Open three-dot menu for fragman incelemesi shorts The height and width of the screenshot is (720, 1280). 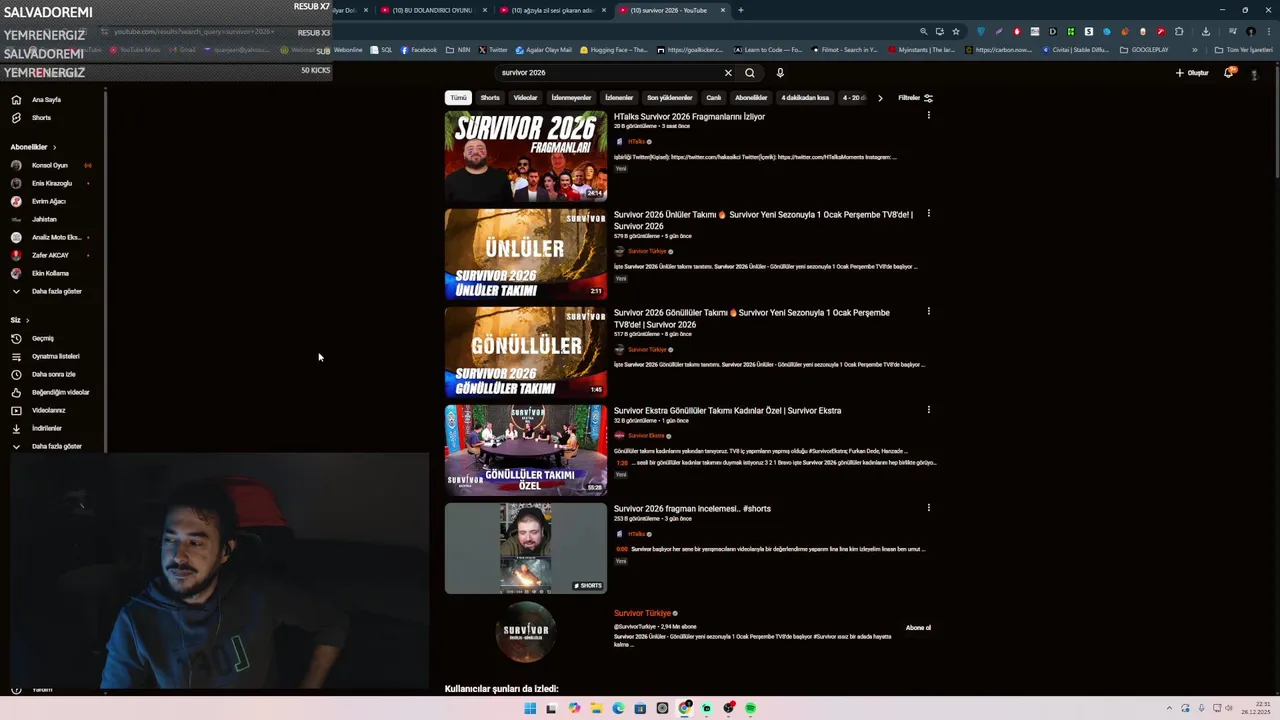928,507
